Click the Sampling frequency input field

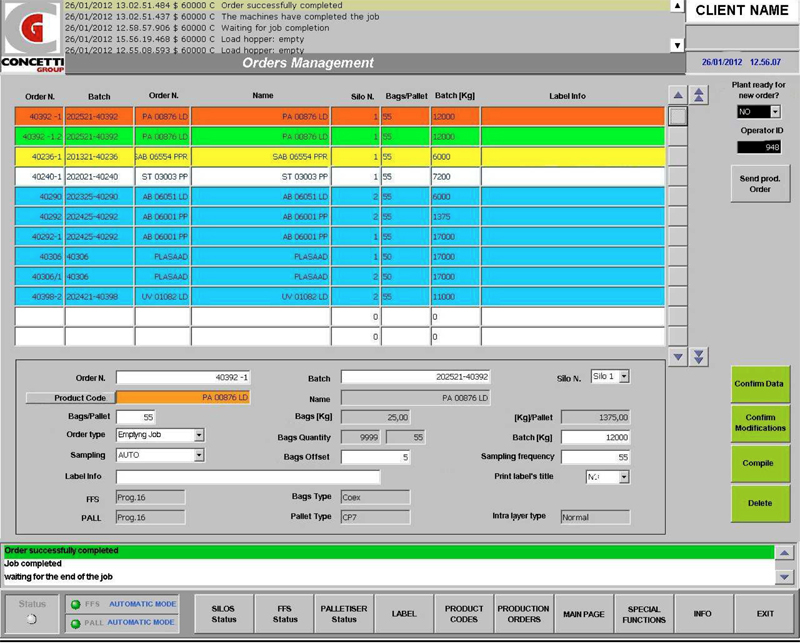[595, 457]
